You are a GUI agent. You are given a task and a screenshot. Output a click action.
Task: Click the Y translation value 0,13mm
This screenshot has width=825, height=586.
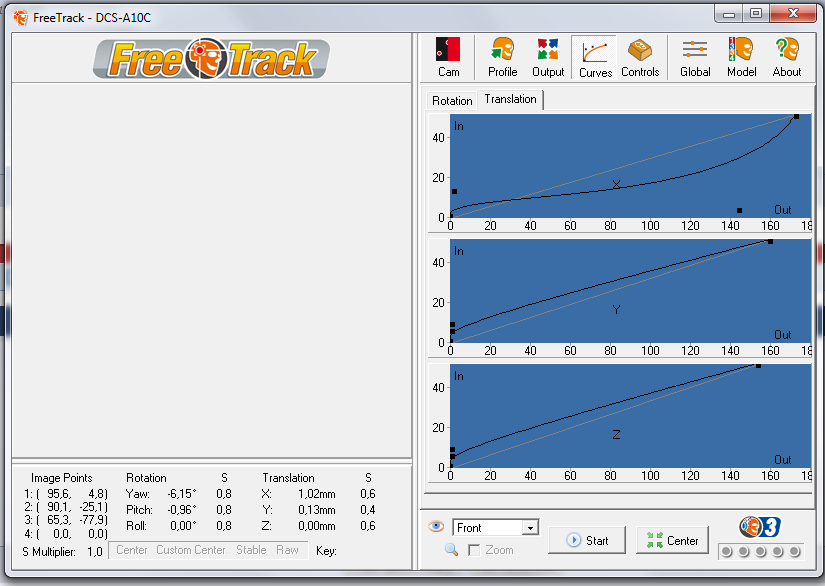point(317,510)
